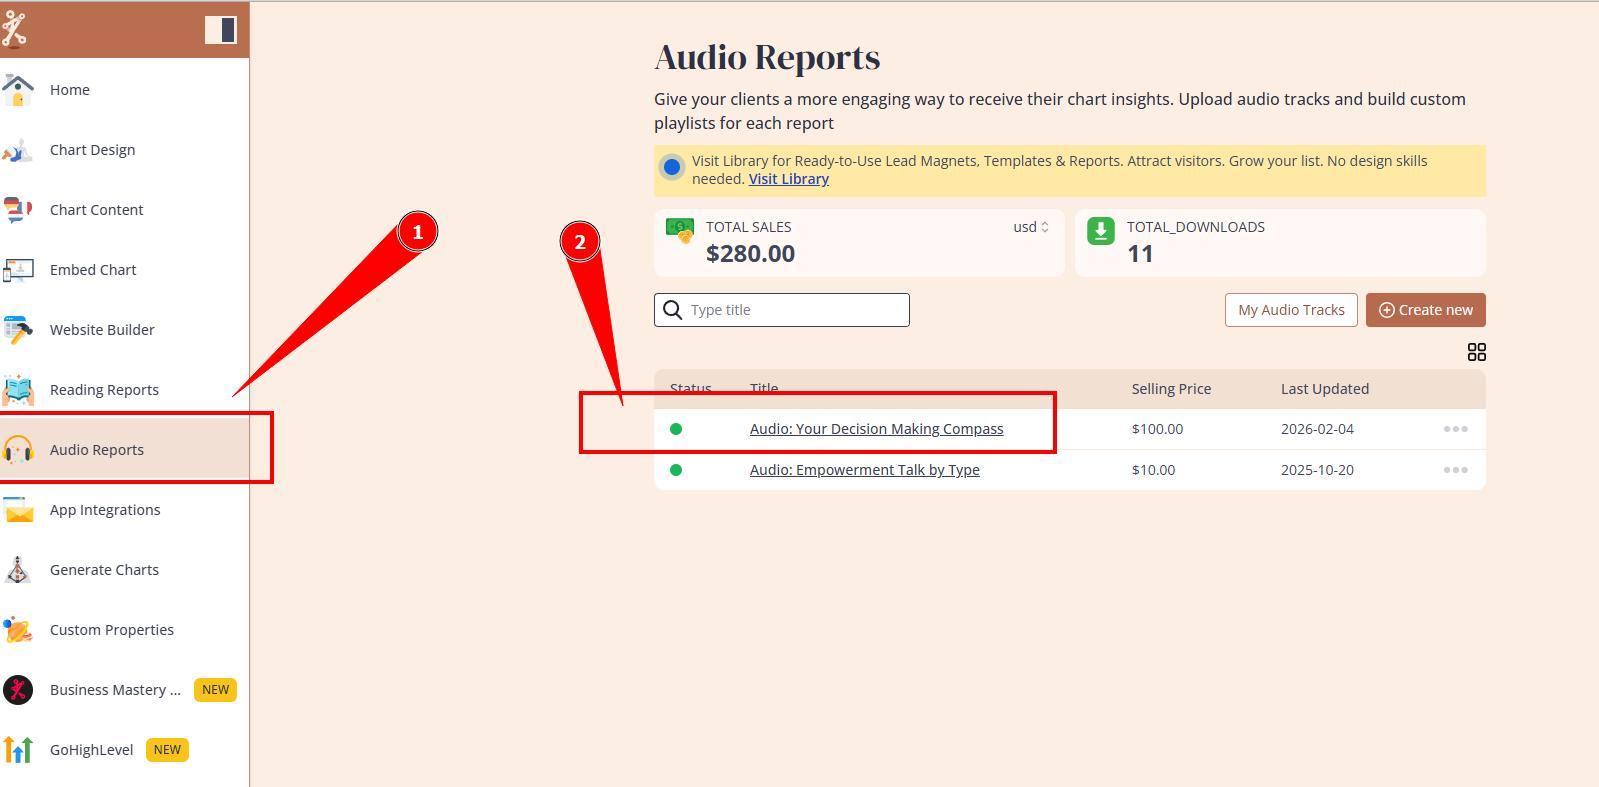Click the Type title search field
This screenshot has width=1599, height=787.
[795, 310]
